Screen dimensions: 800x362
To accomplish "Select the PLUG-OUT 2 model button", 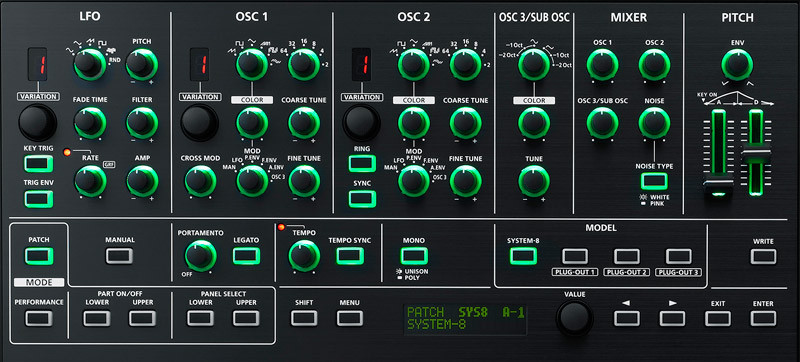I will pyautogui.click(x=627, y=256).
